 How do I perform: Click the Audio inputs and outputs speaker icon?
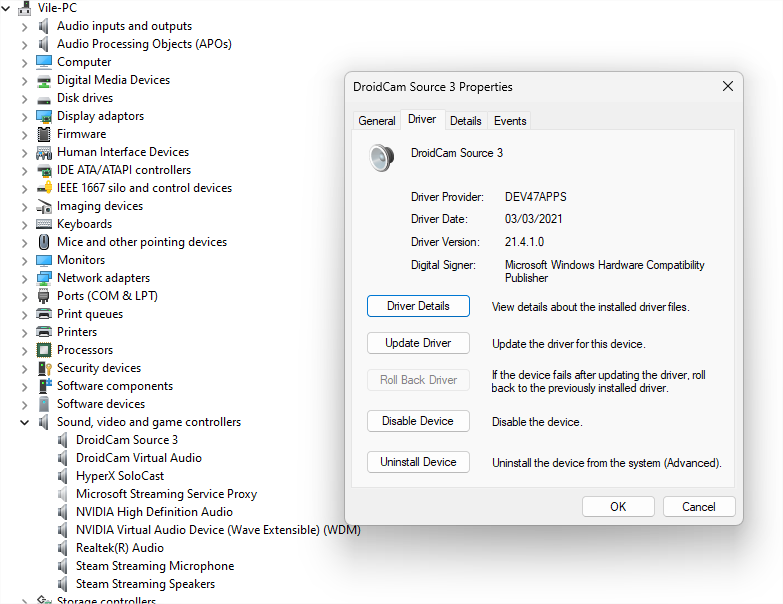pos(44,26)
